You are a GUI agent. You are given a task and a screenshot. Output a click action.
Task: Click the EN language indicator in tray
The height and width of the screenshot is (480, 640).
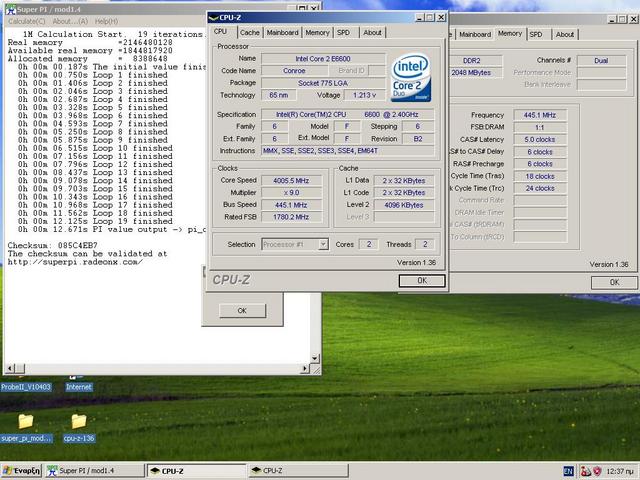click(569, 470)
